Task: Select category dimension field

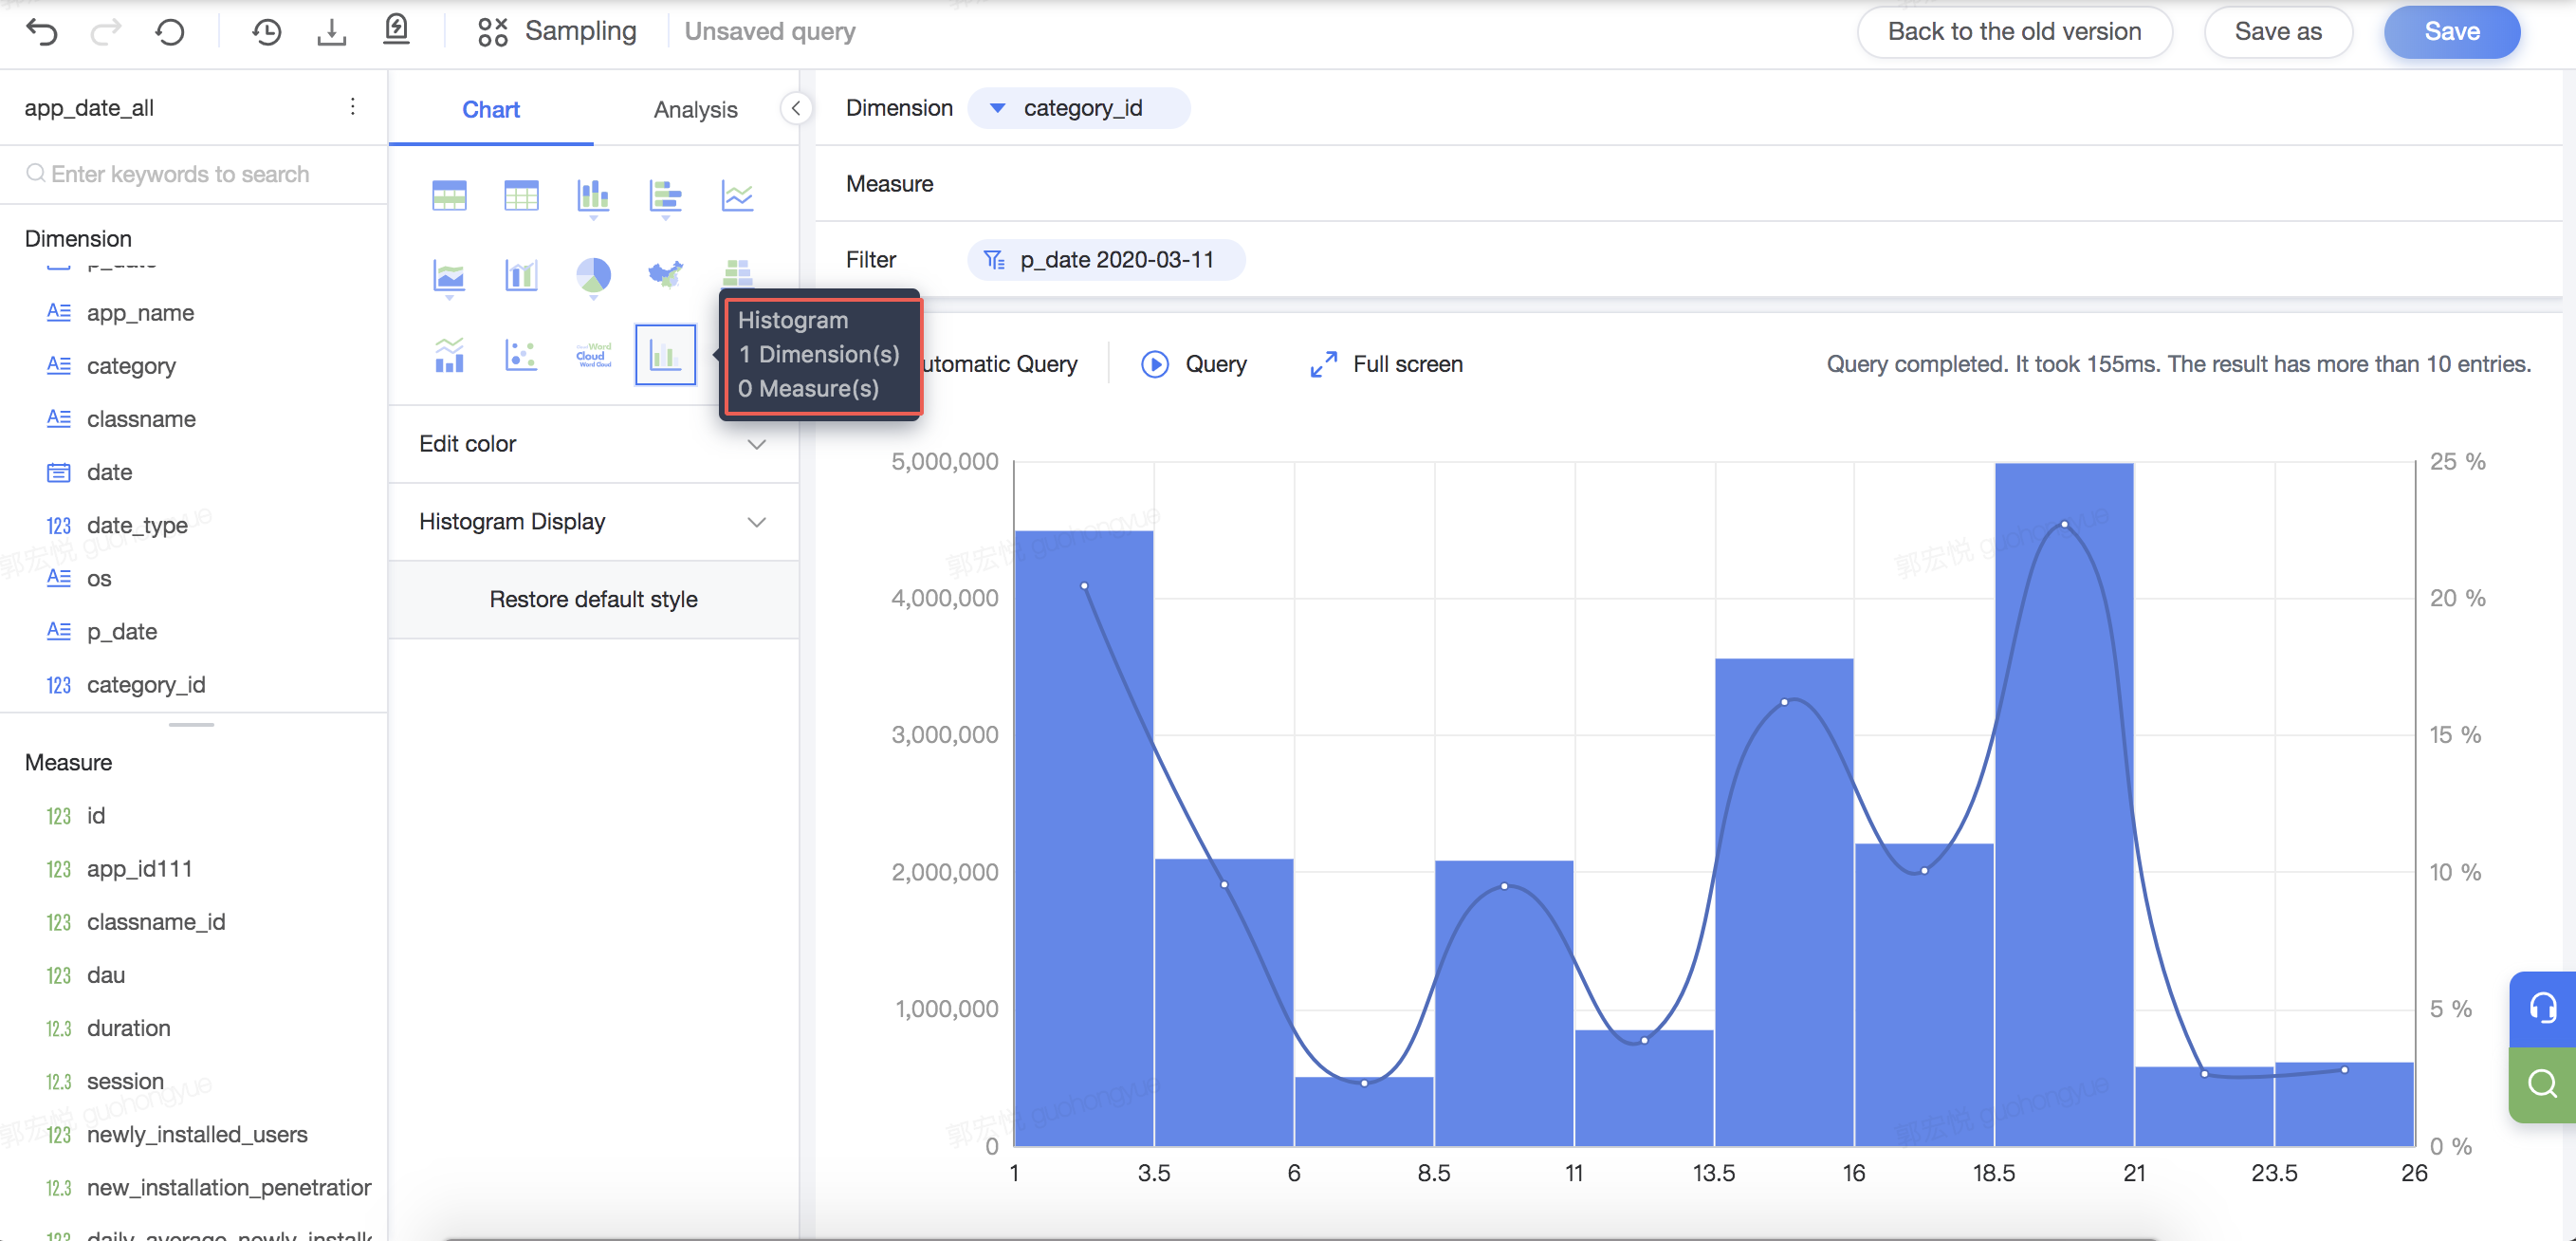Action: [x=131, y=366]
